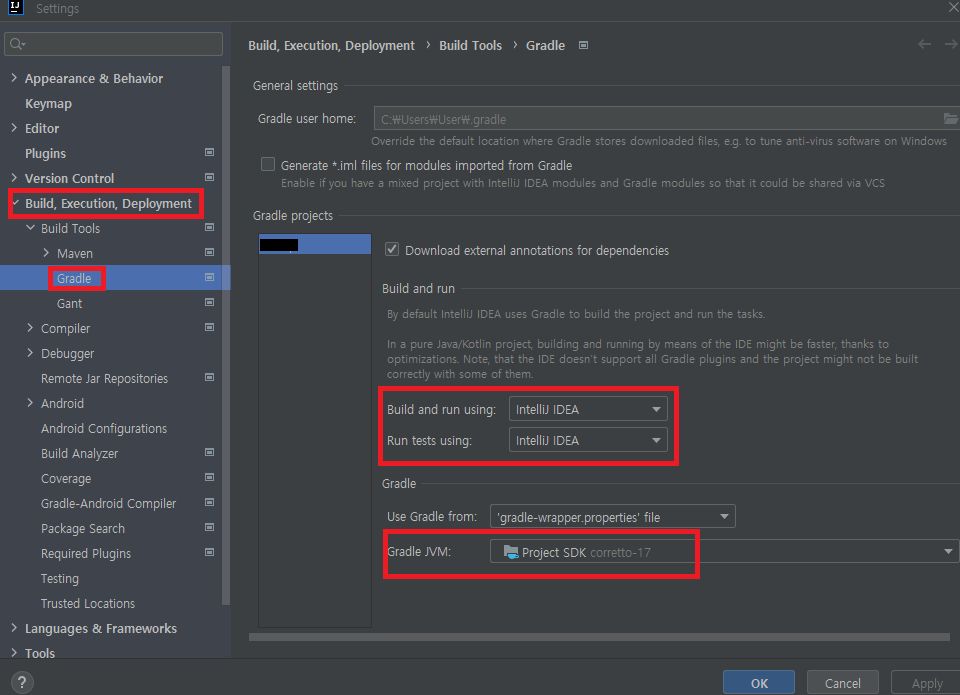Viewport: 960px width, 695px height.
Task: Click the project-level icon in the Gradle row
Action: pos(209,277)
